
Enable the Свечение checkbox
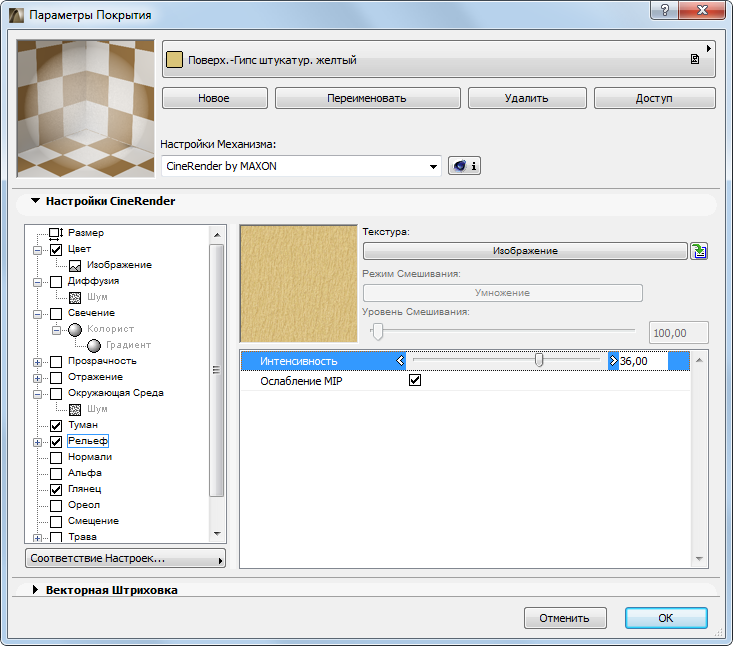[56, 314]
